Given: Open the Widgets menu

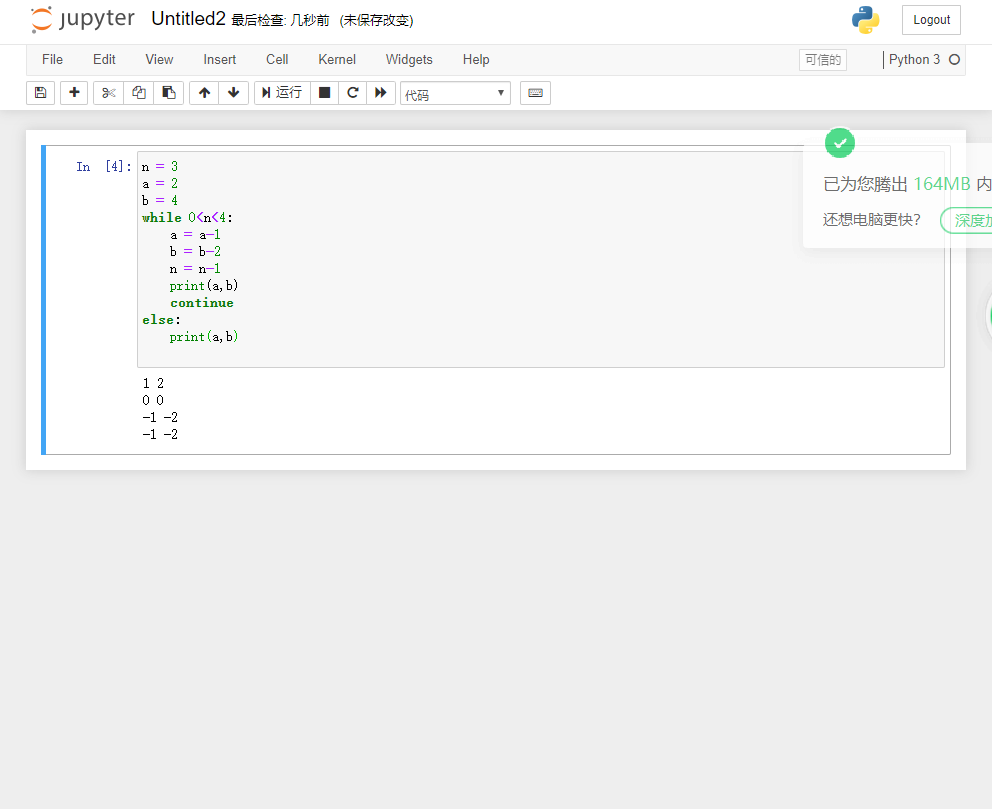Looking at the screenshot, I should pyautogui.click(x=408, y=60).
